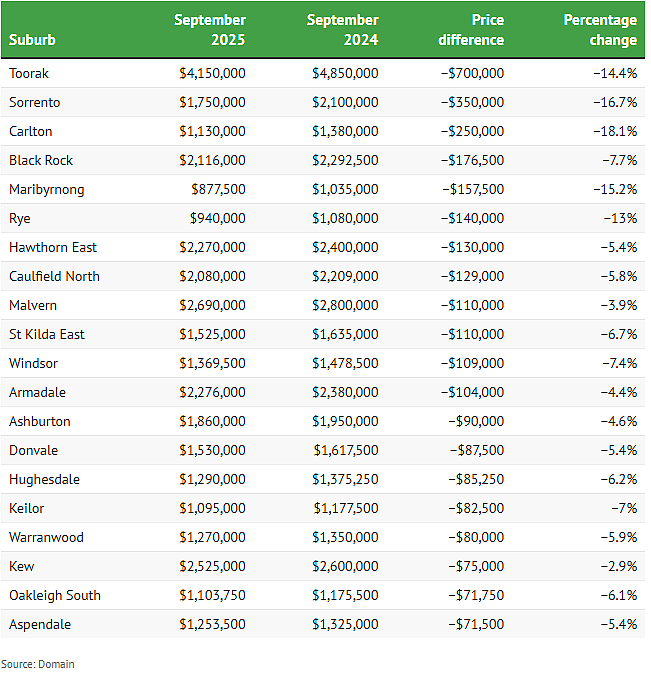Select the Malvern suburb name
Image resolution: width=651 pixels, height=683 pixels.
[x=33, y=305]
